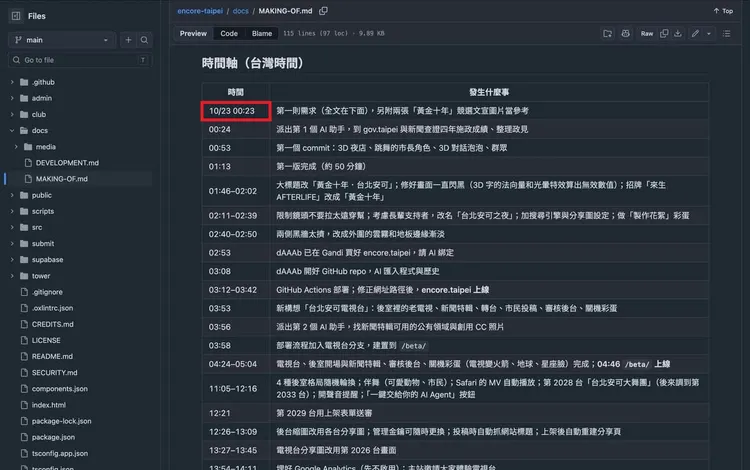Open Copilot icon in file toolbar
The height and width of the screenshot is (470, 750).
point(626,33)
